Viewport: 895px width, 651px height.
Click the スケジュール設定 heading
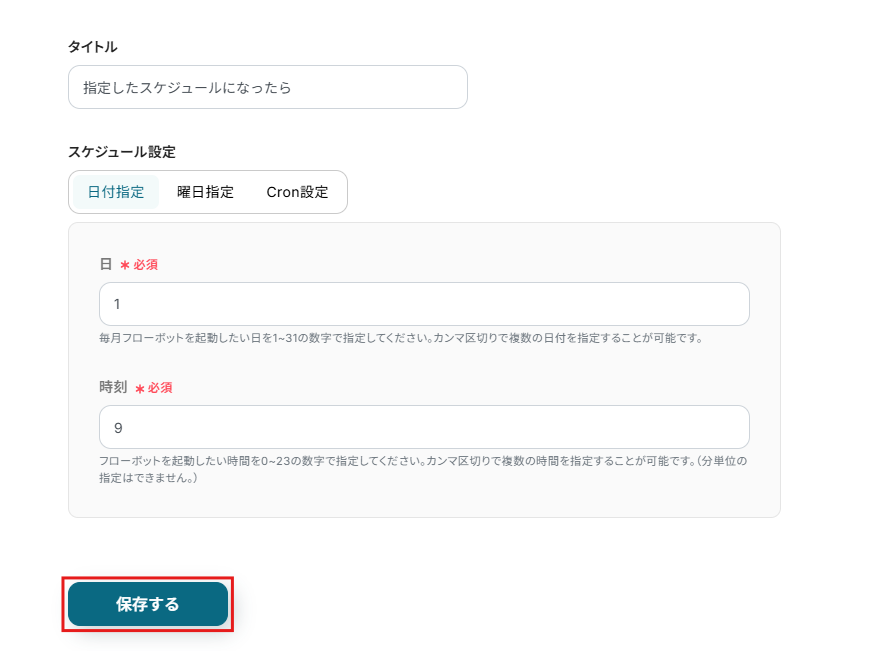[121, 152]
